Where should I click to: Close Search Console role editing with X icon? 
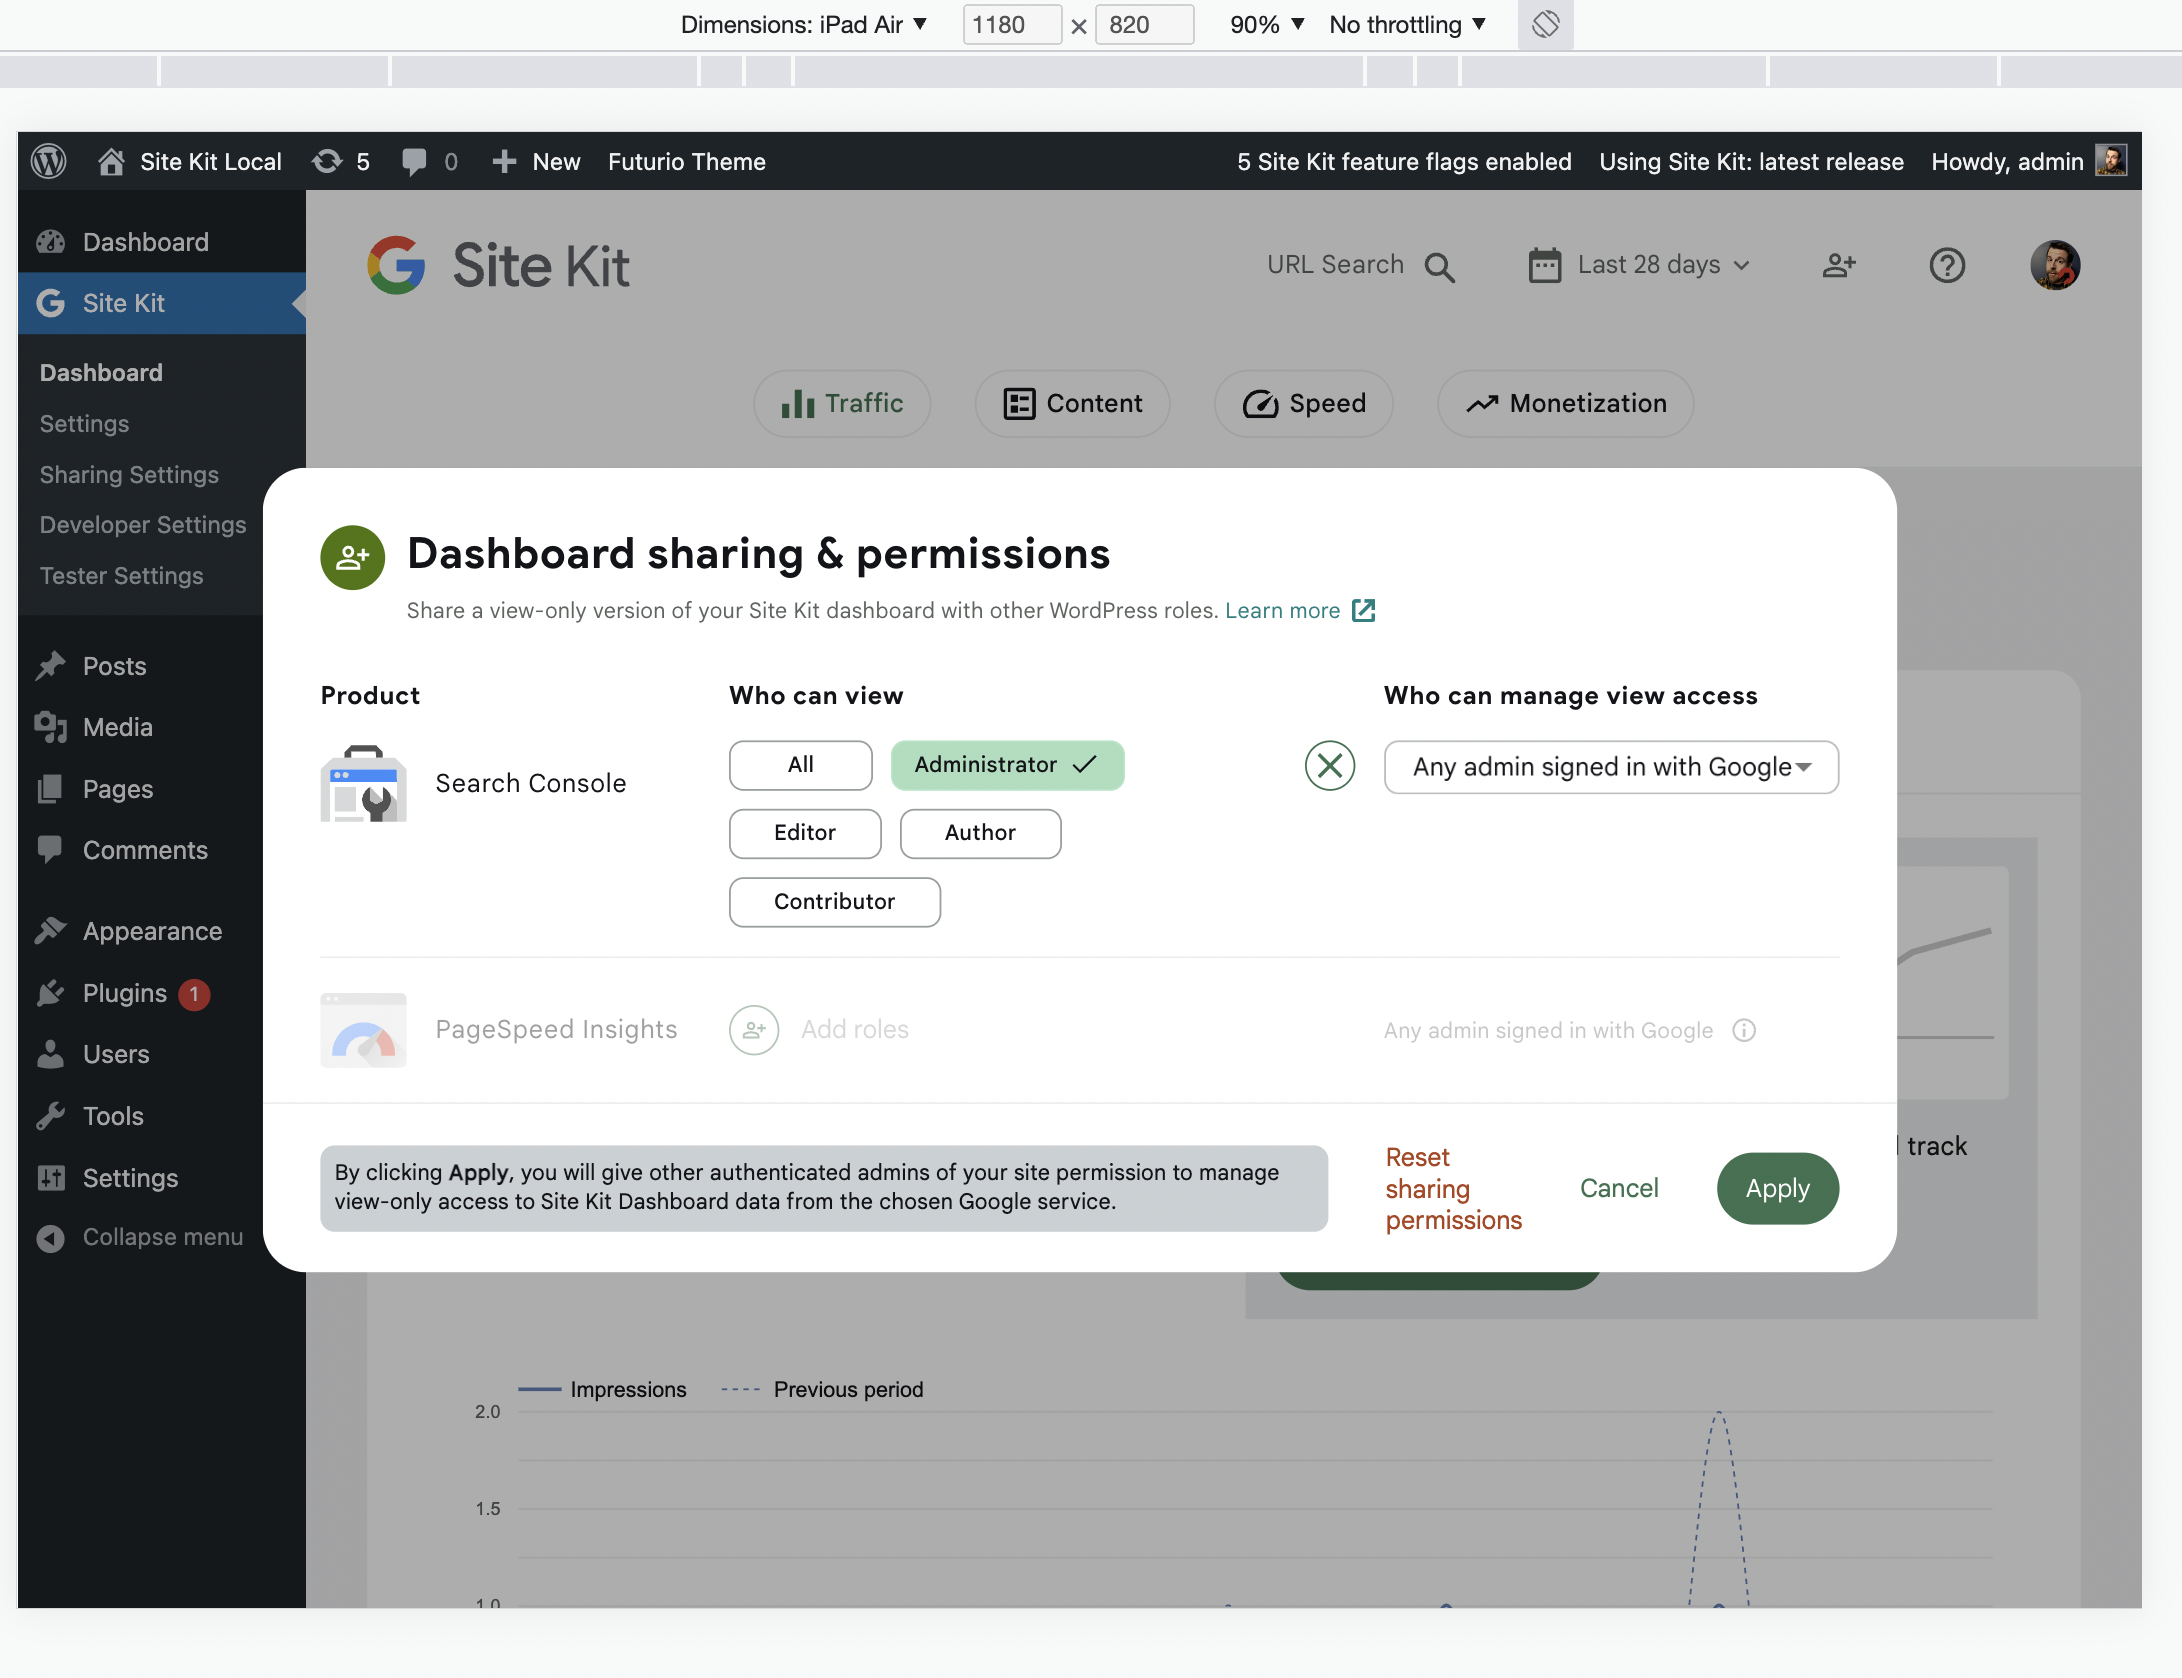pyautogui.click(x=1329, y=766)
